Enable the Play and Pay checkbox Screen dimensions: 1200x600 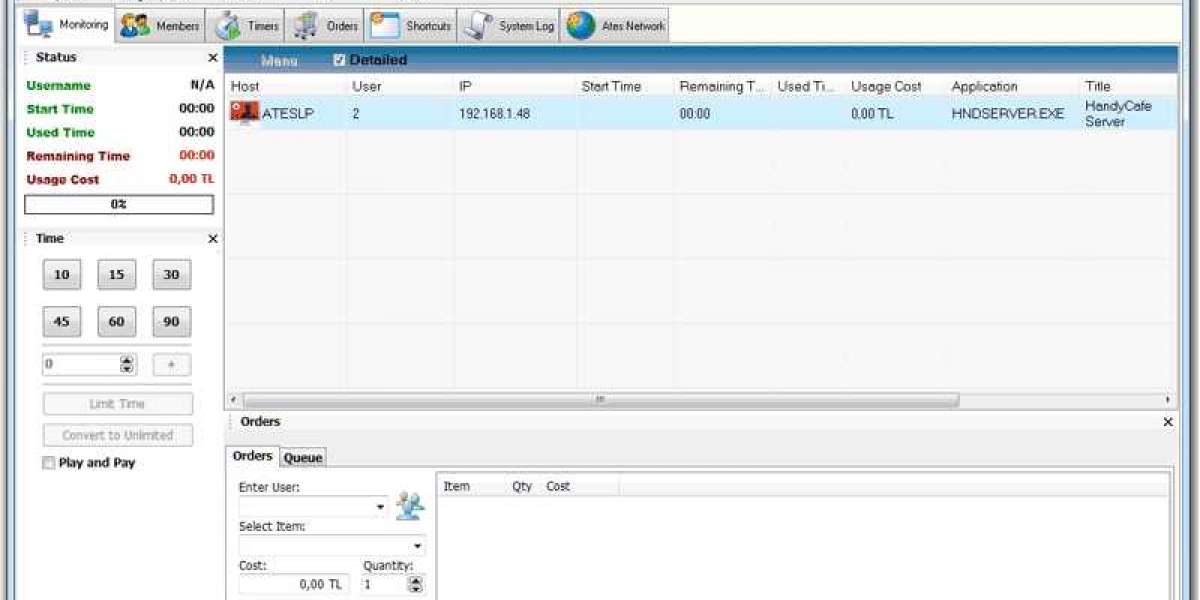(48, 463)
